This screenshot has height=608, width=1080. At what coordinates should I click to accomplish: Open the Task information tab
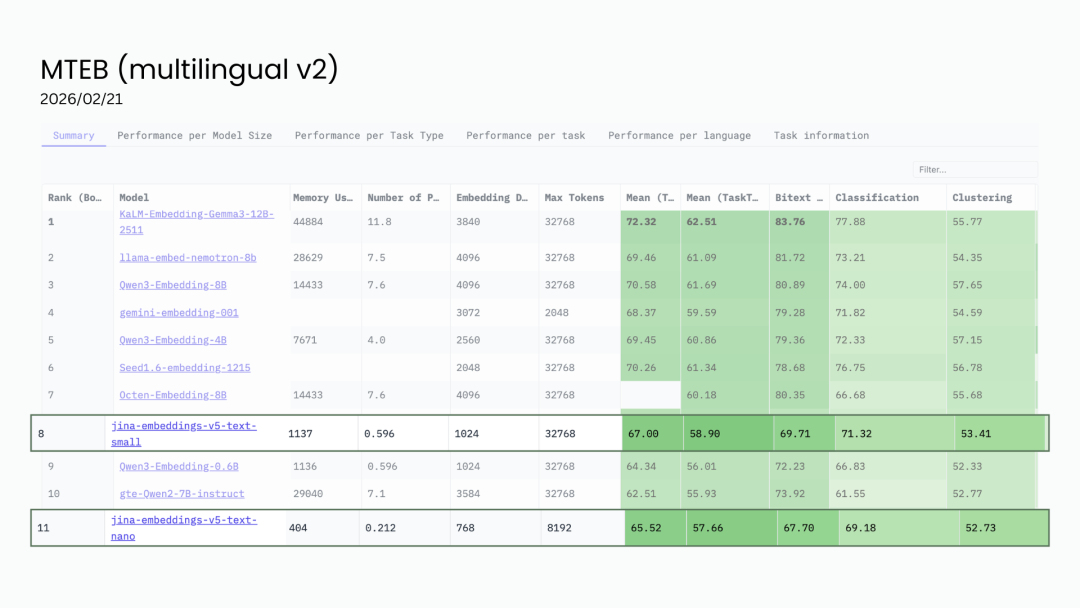821,136
